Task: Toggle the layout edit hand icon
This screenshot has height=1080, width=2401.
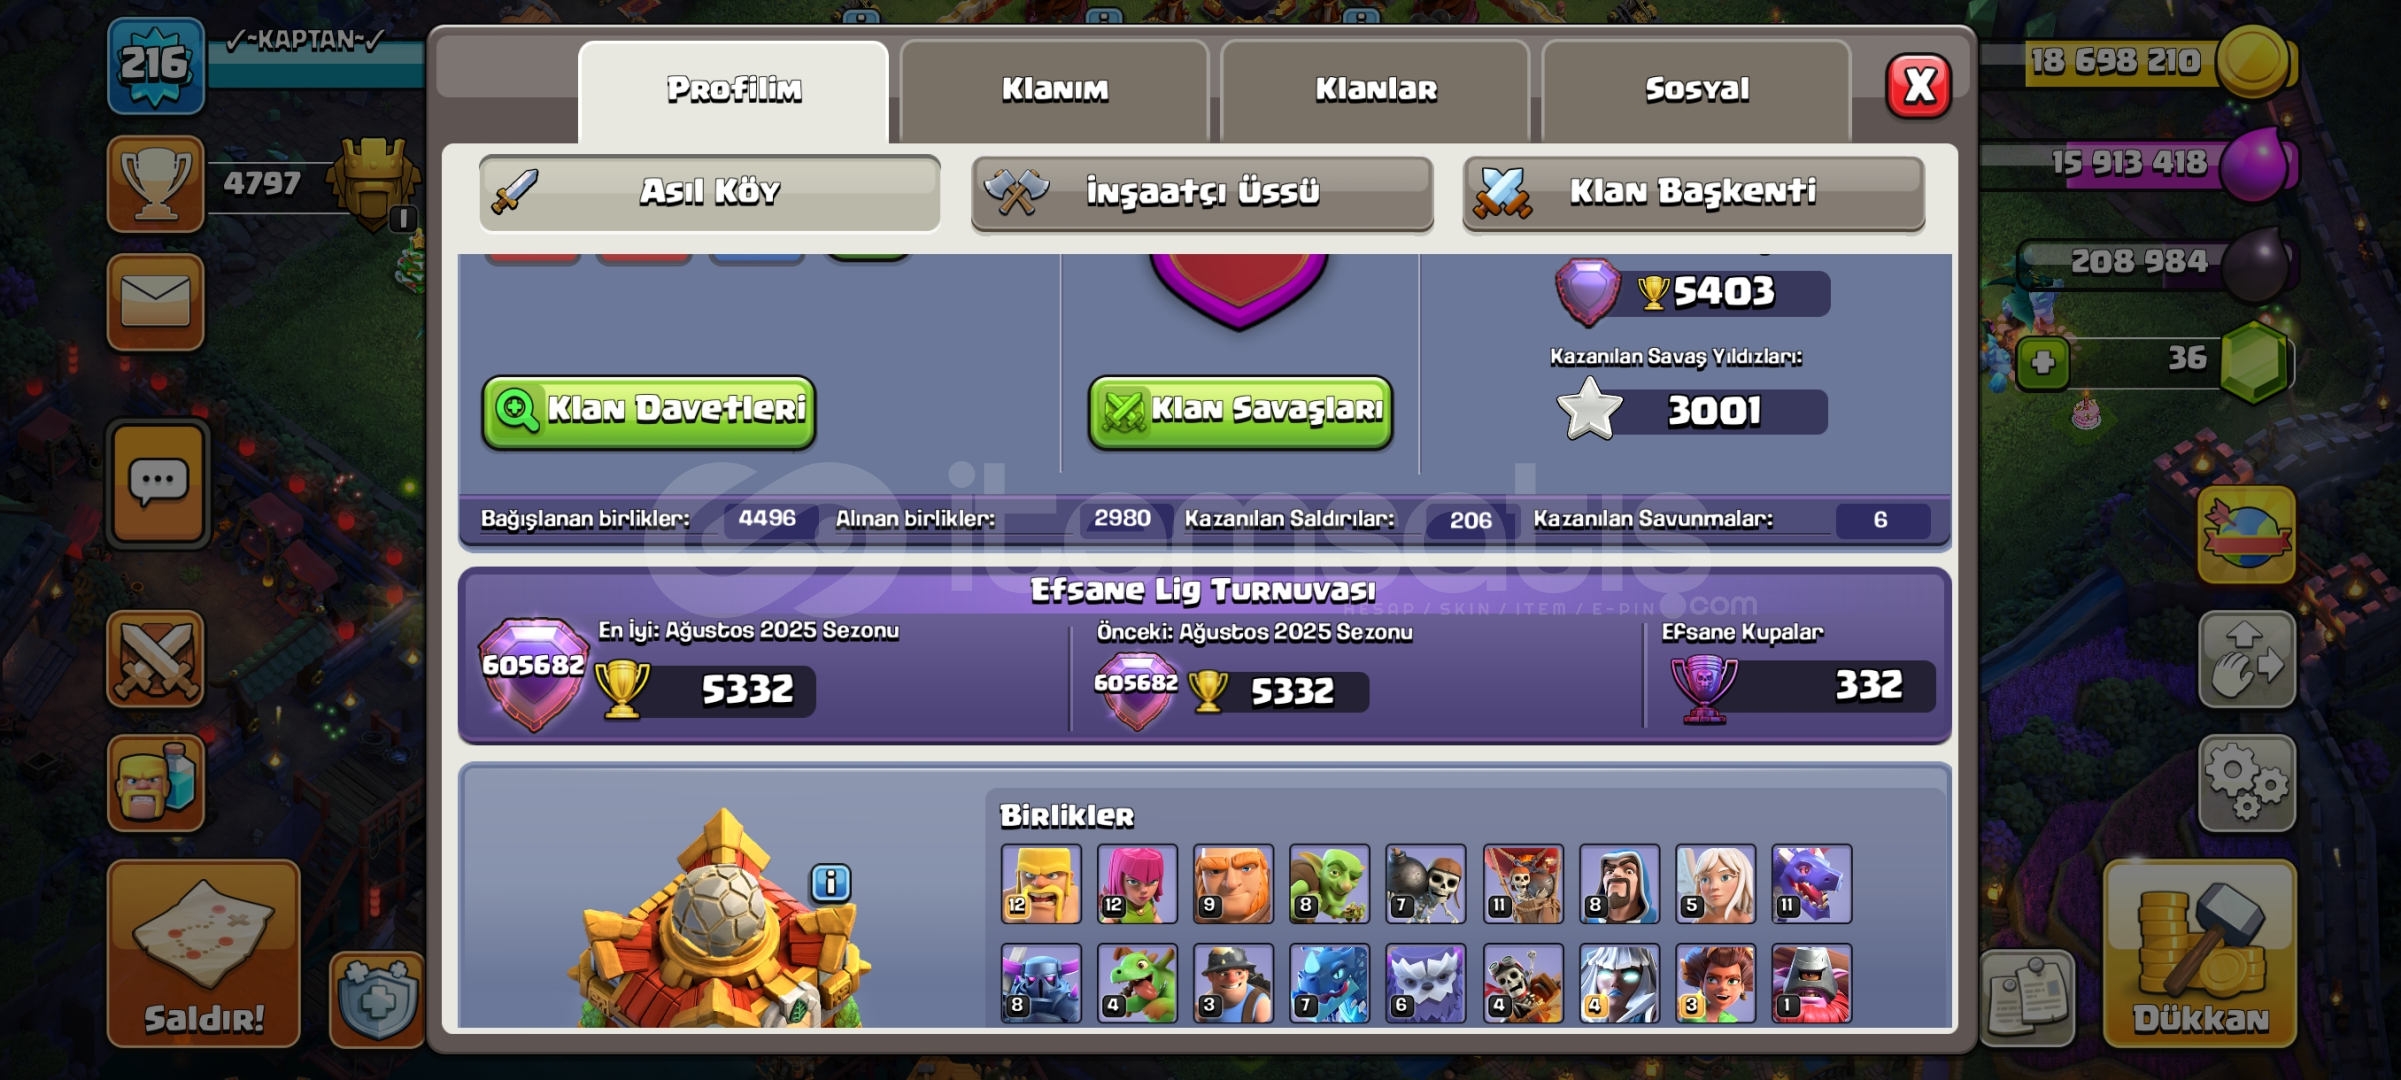Action: [x=2246, y=659]
